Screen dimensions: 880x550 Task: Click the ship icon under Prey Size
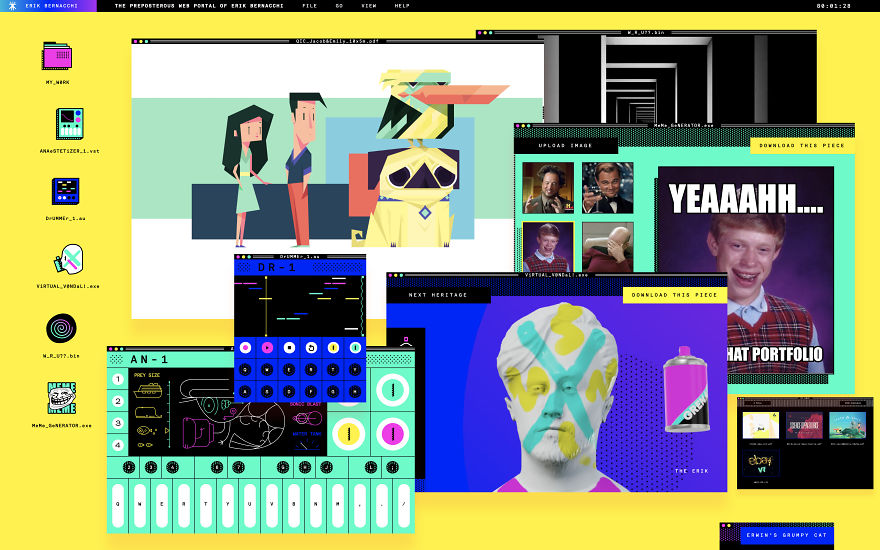[x=148, y=389]
